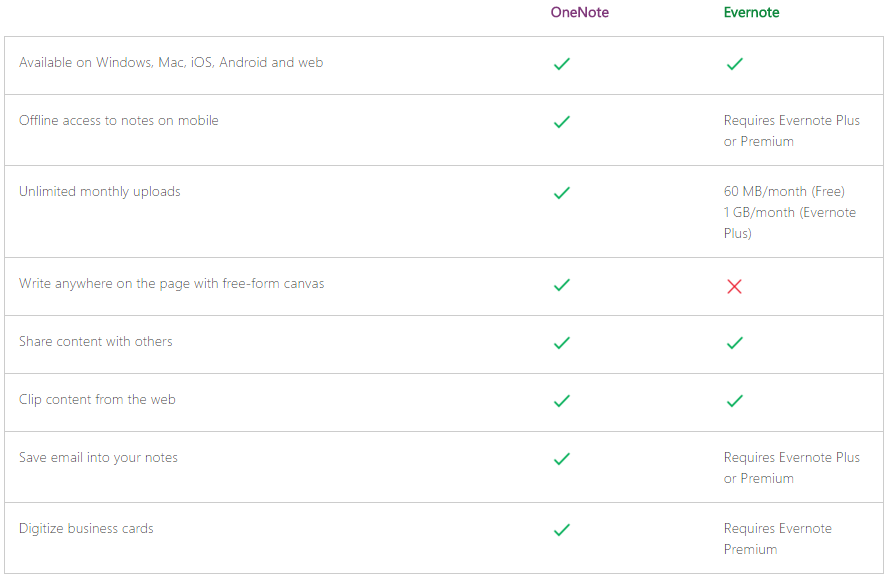Click OneNote checkmark for unlimited monthly uploads

(x=562, y=193)
